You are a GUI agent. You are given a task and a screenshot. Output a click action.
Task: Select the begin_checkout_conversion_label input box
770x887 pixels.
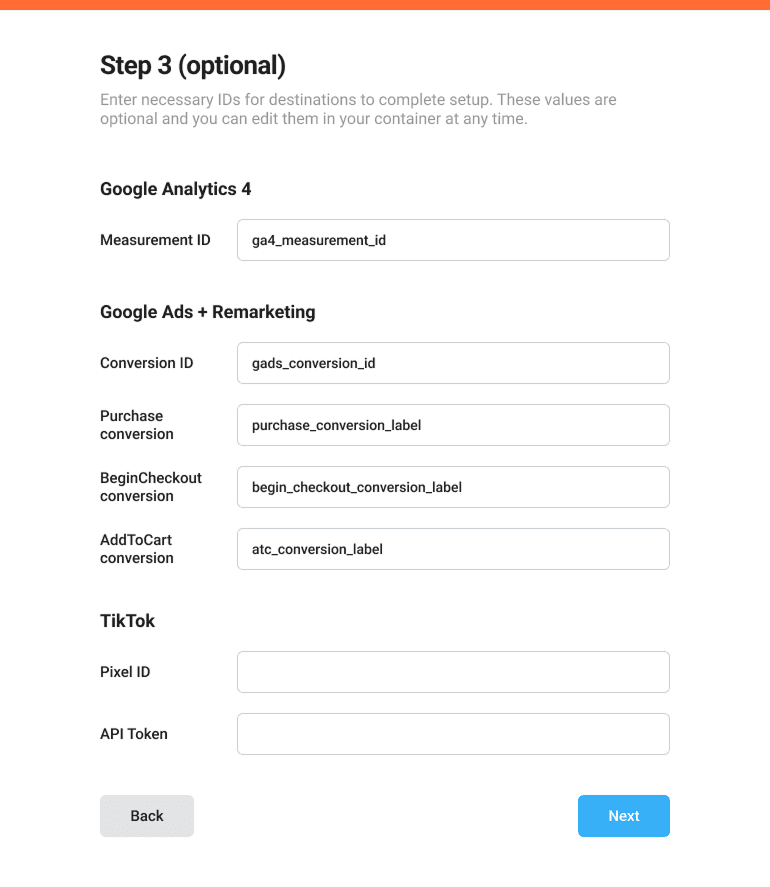(x=452, y=487)
